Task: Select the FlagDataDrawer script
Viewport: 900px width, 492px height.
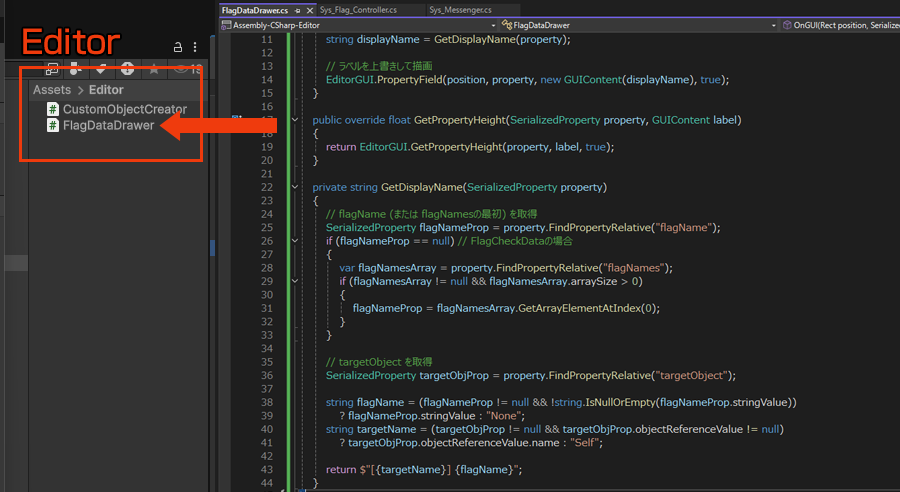Action: click(108, 125)
